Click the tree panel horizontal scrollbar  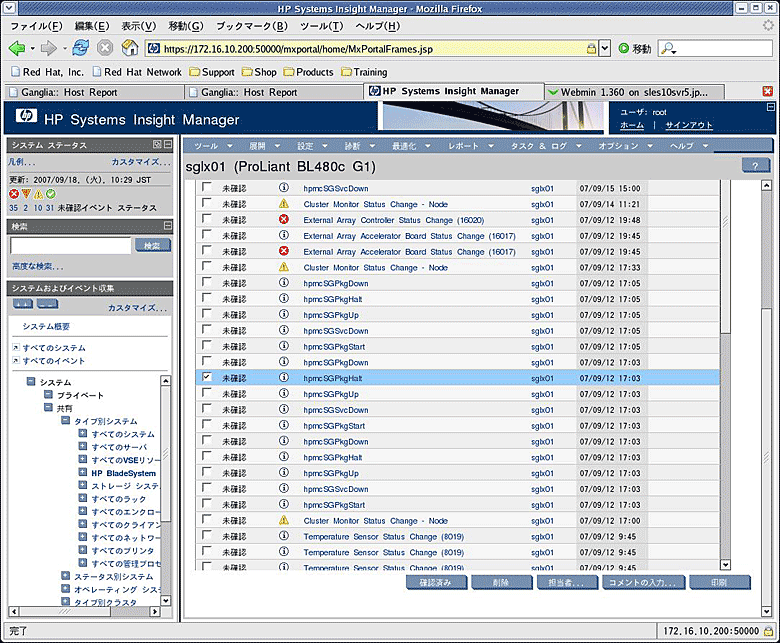pyautogui.click(x=85, y=611)
